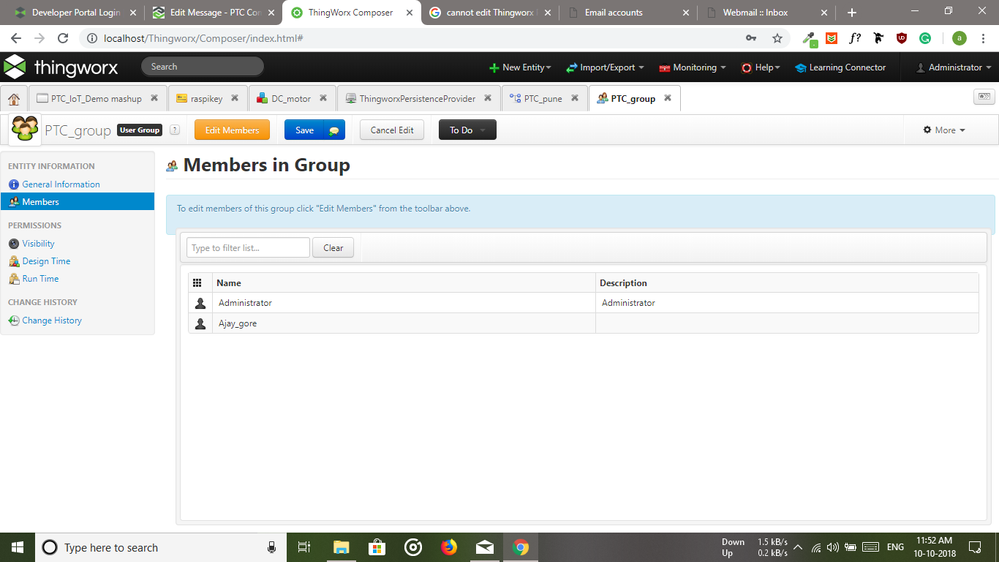Clear the member filter
Image resolution: width=999 pixels, height=562 pixels.
333,248
